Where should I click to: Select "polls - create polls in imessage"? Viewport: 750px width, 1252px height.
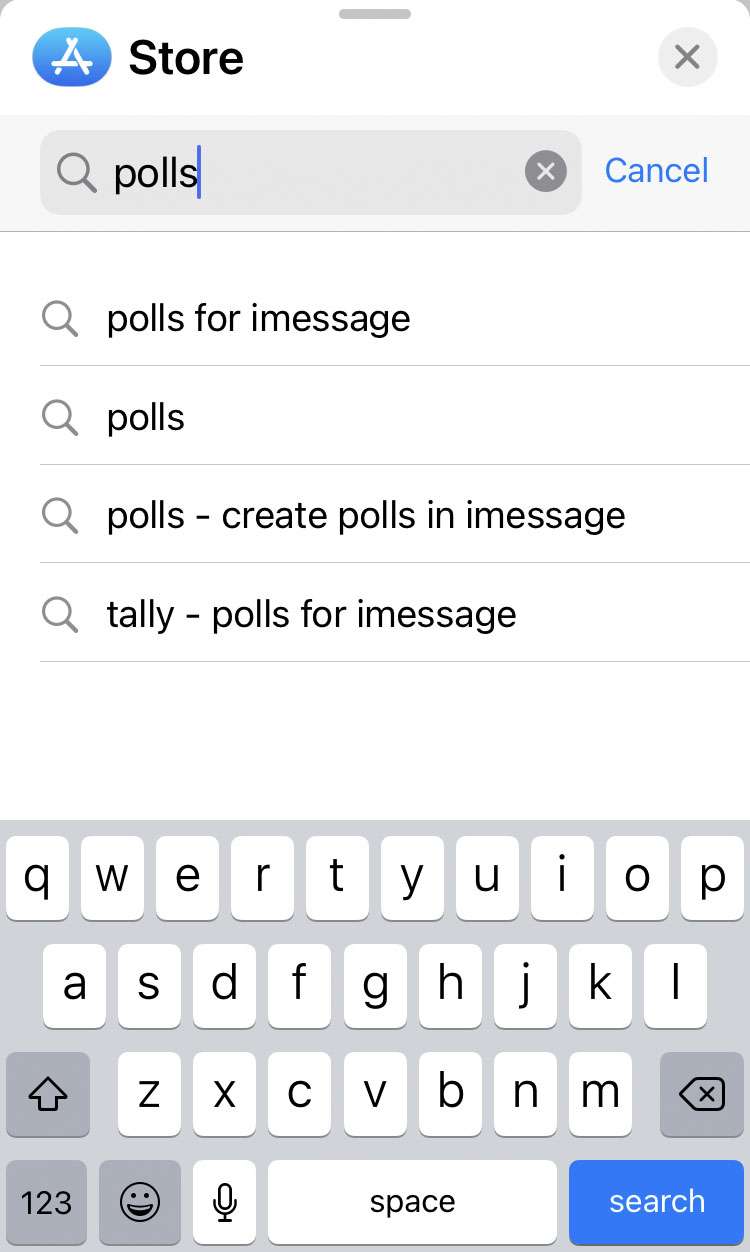(366, 515)
